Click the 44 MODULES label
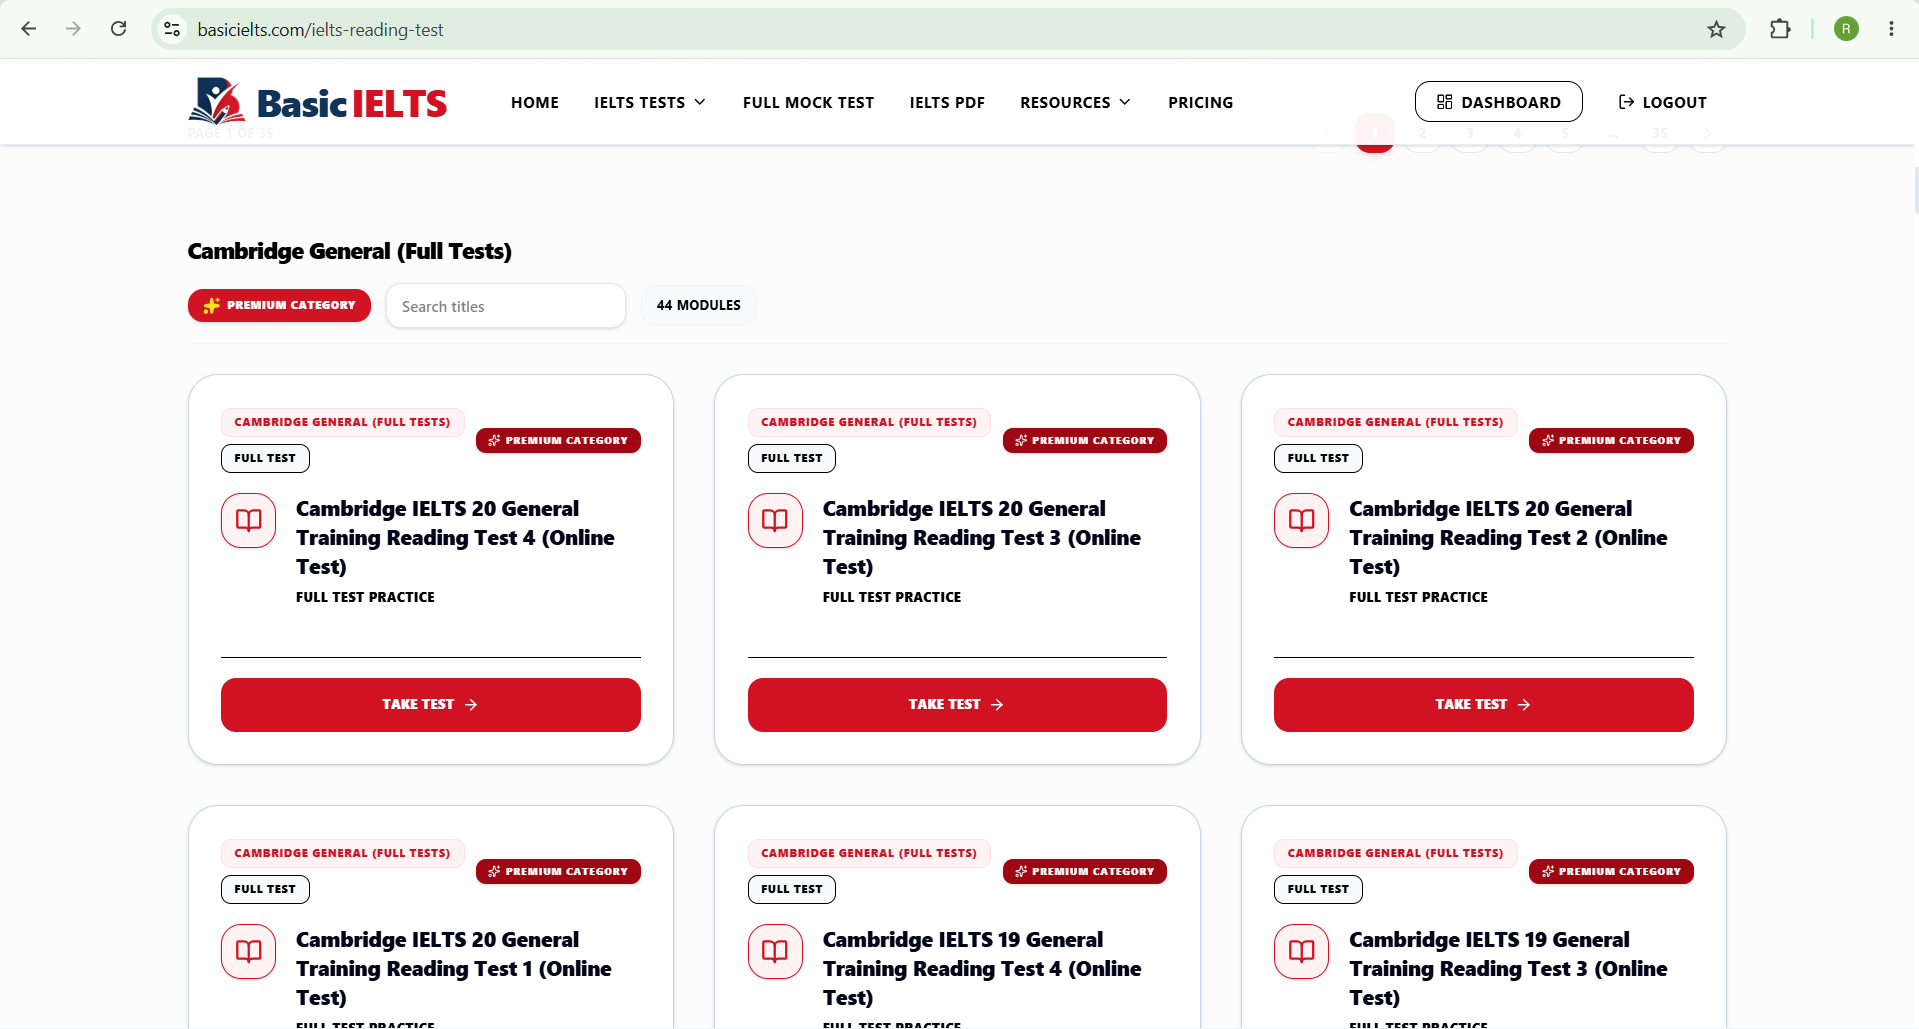Viewport: 1919px width, 1029px height. [x=699, y=305]
